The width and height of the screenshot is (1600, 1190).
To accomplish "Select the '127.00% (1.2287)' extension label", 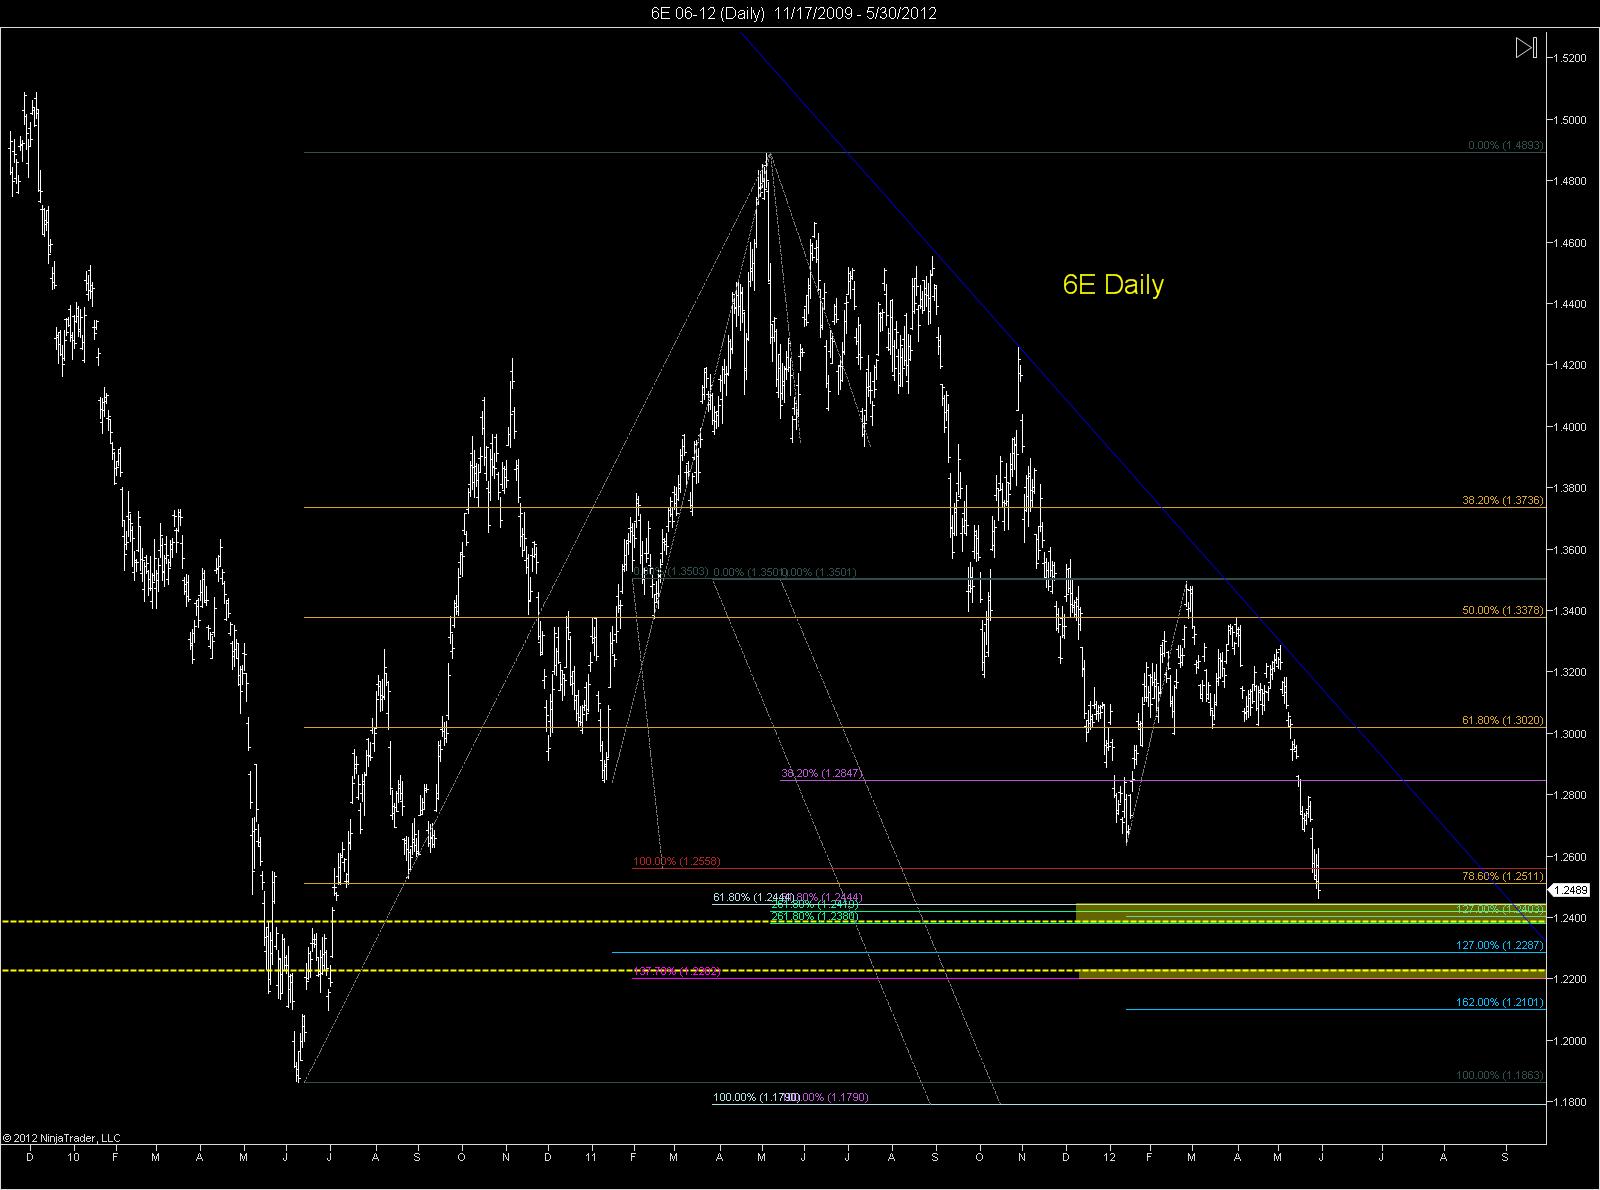I will point(1500,945).
